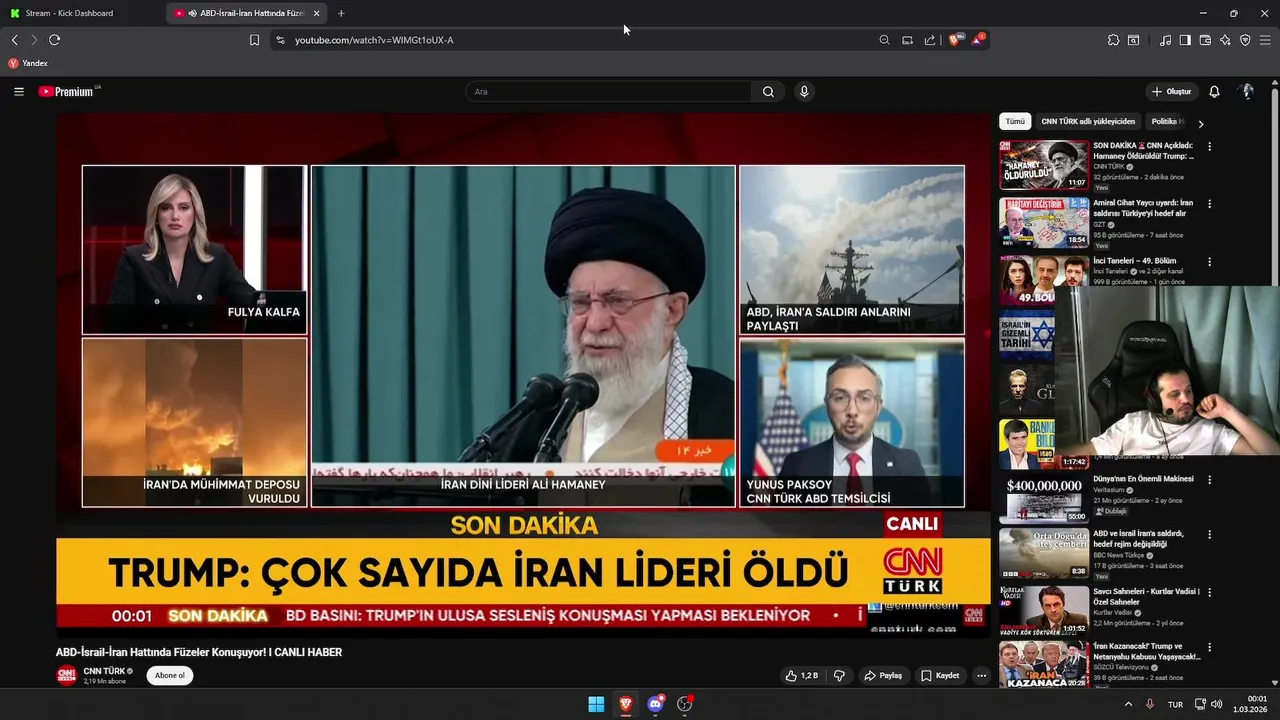The height and width of the screenshot is (720, 1280).
Task: Close the ABD-İsrail-İran YouTube tab
Action: pyautogui.click(x=317, y=13)
